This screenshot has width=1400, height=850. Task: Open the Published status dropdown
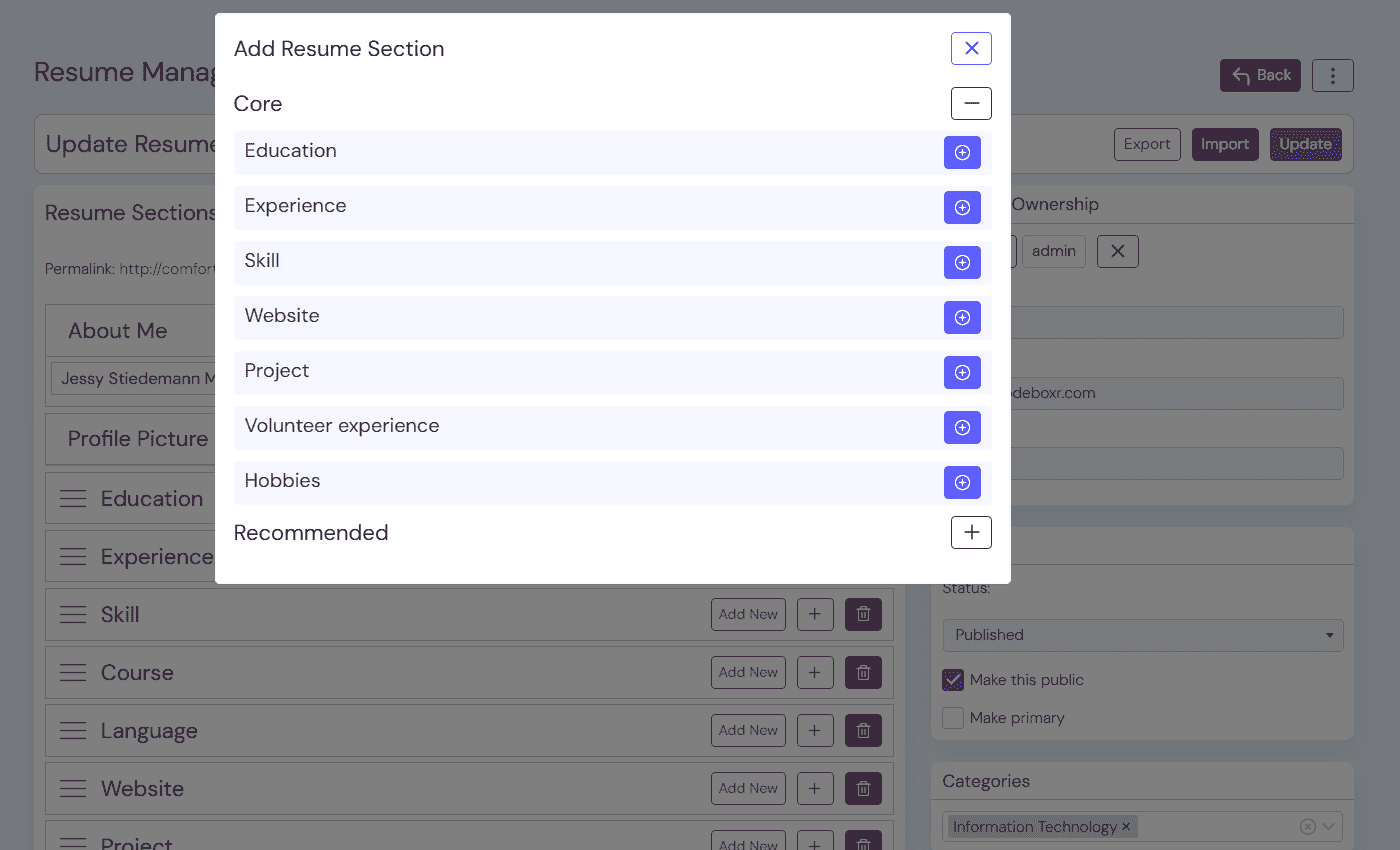click(1142, 635)
